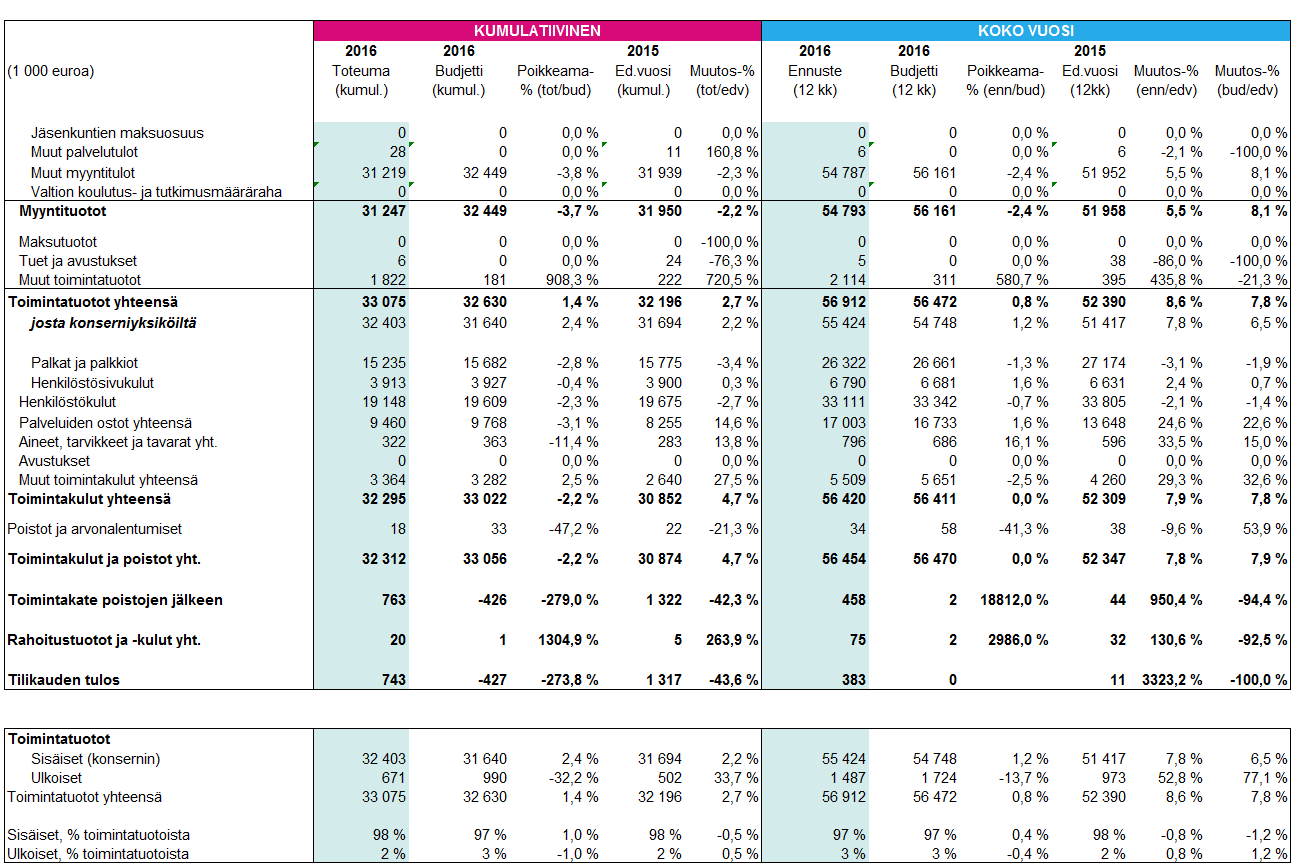Click the 54 793 Myyntituotot forecast cell

click(x=842, y=211)
